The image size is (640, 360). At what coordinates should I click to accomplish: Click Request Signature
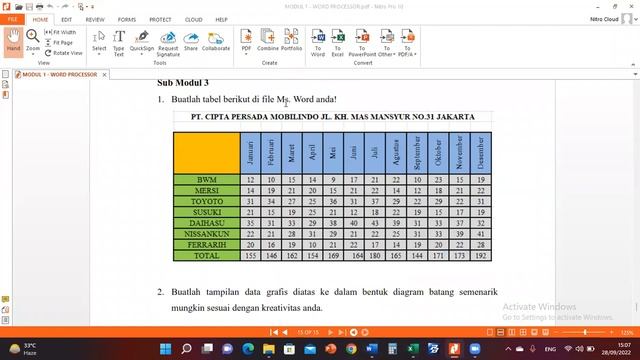168,43
